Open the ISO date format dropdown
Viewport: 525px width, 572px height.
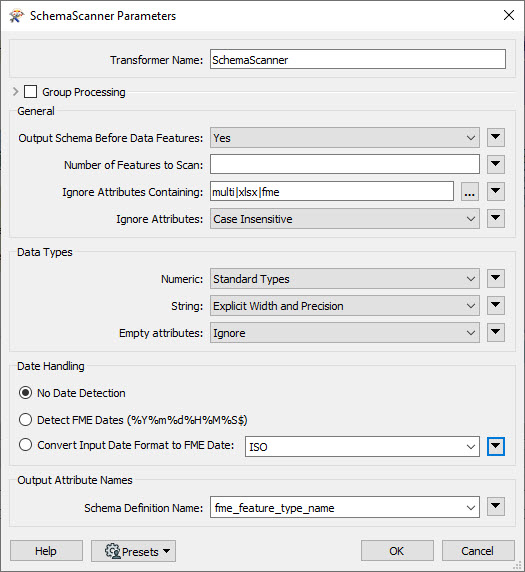tap(362, 447)
